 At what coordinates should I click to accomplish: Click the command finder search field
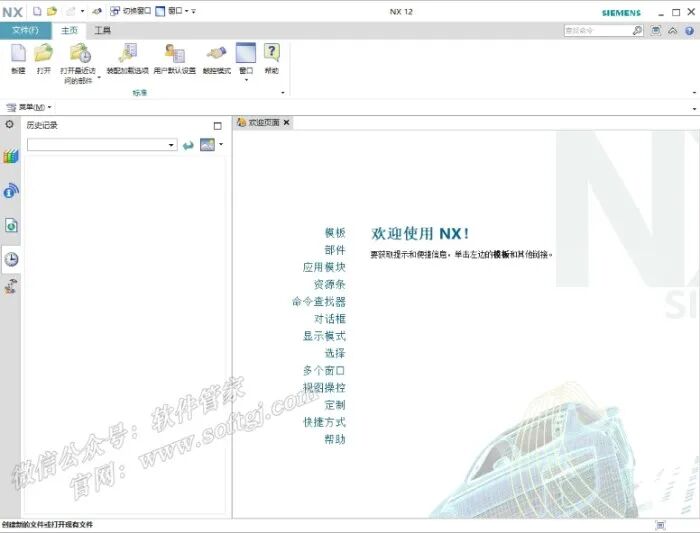click(597, 30)
